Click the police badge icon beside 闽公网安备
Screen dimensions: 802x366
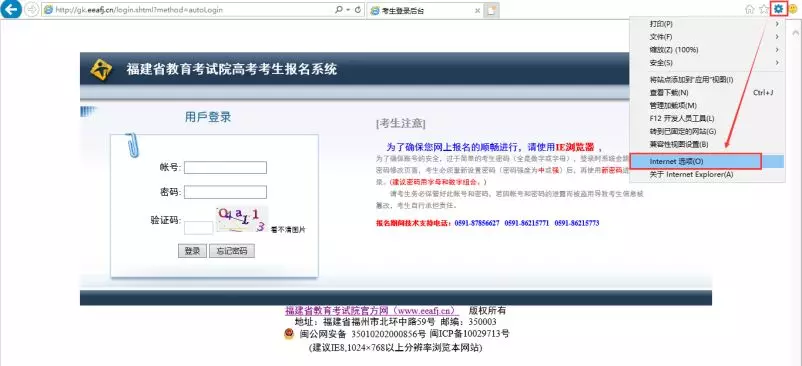[x=289, y=334]
